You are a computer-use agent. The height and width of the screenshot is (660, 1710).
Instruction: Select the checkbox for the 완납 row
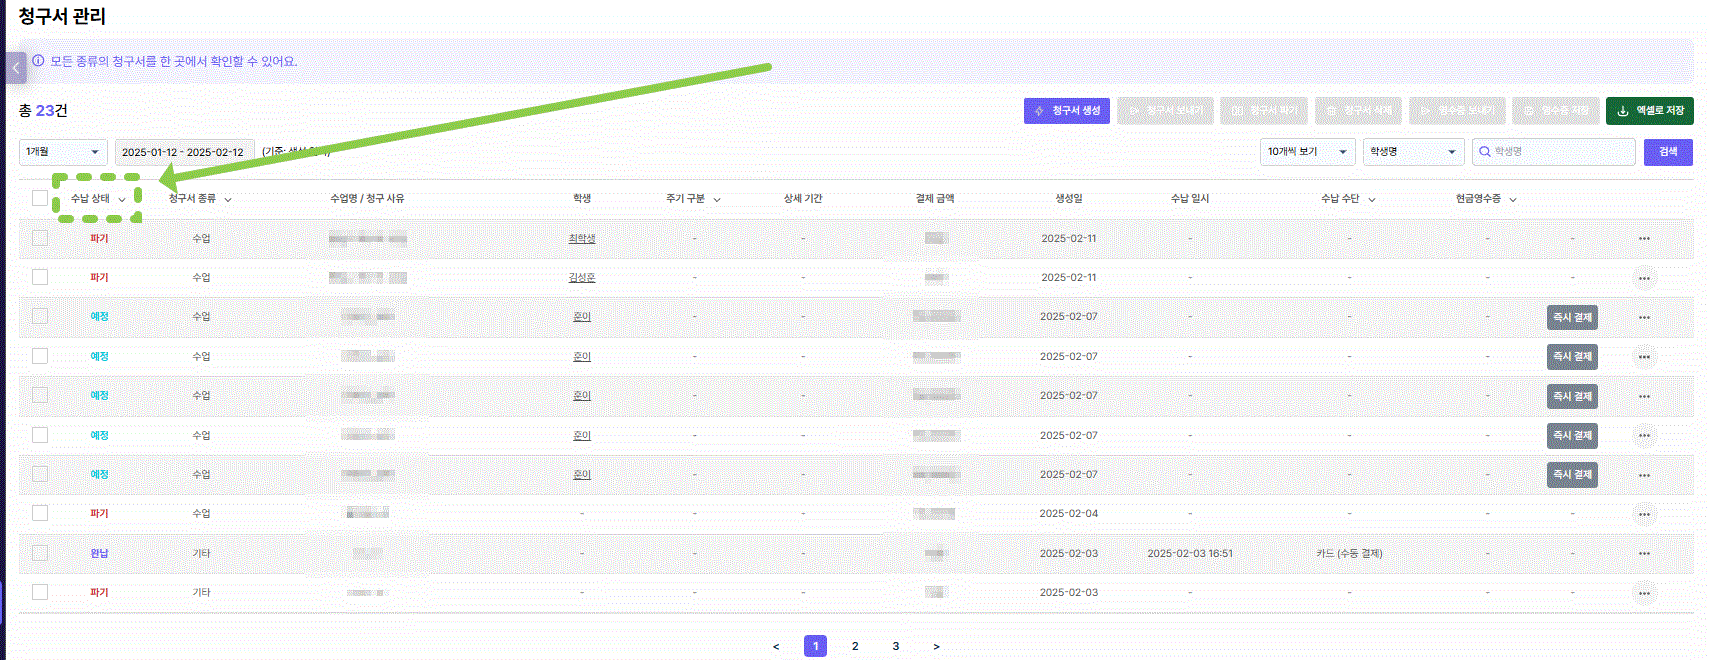click(x=40, y=553)
